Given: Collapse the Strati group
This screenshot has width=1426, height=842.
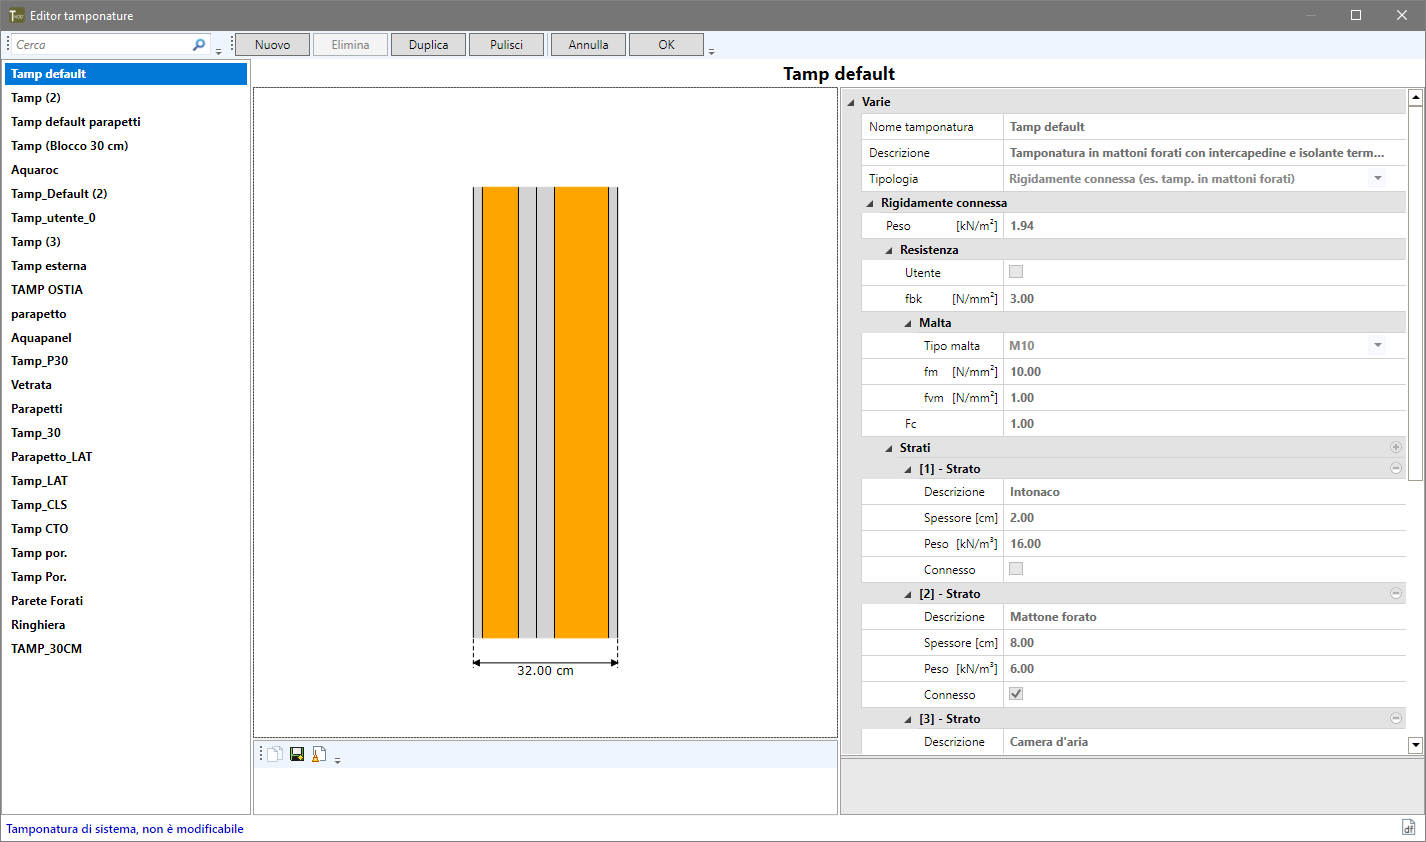Looking at the screenshot, I should coord(889,448).
